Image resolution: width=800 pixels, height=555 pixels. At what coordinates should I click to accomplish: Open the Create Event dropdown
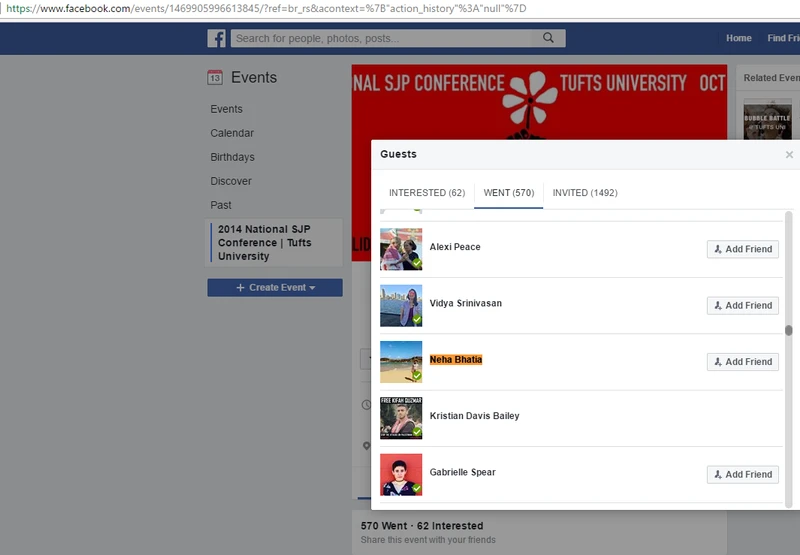click(275, 288)
